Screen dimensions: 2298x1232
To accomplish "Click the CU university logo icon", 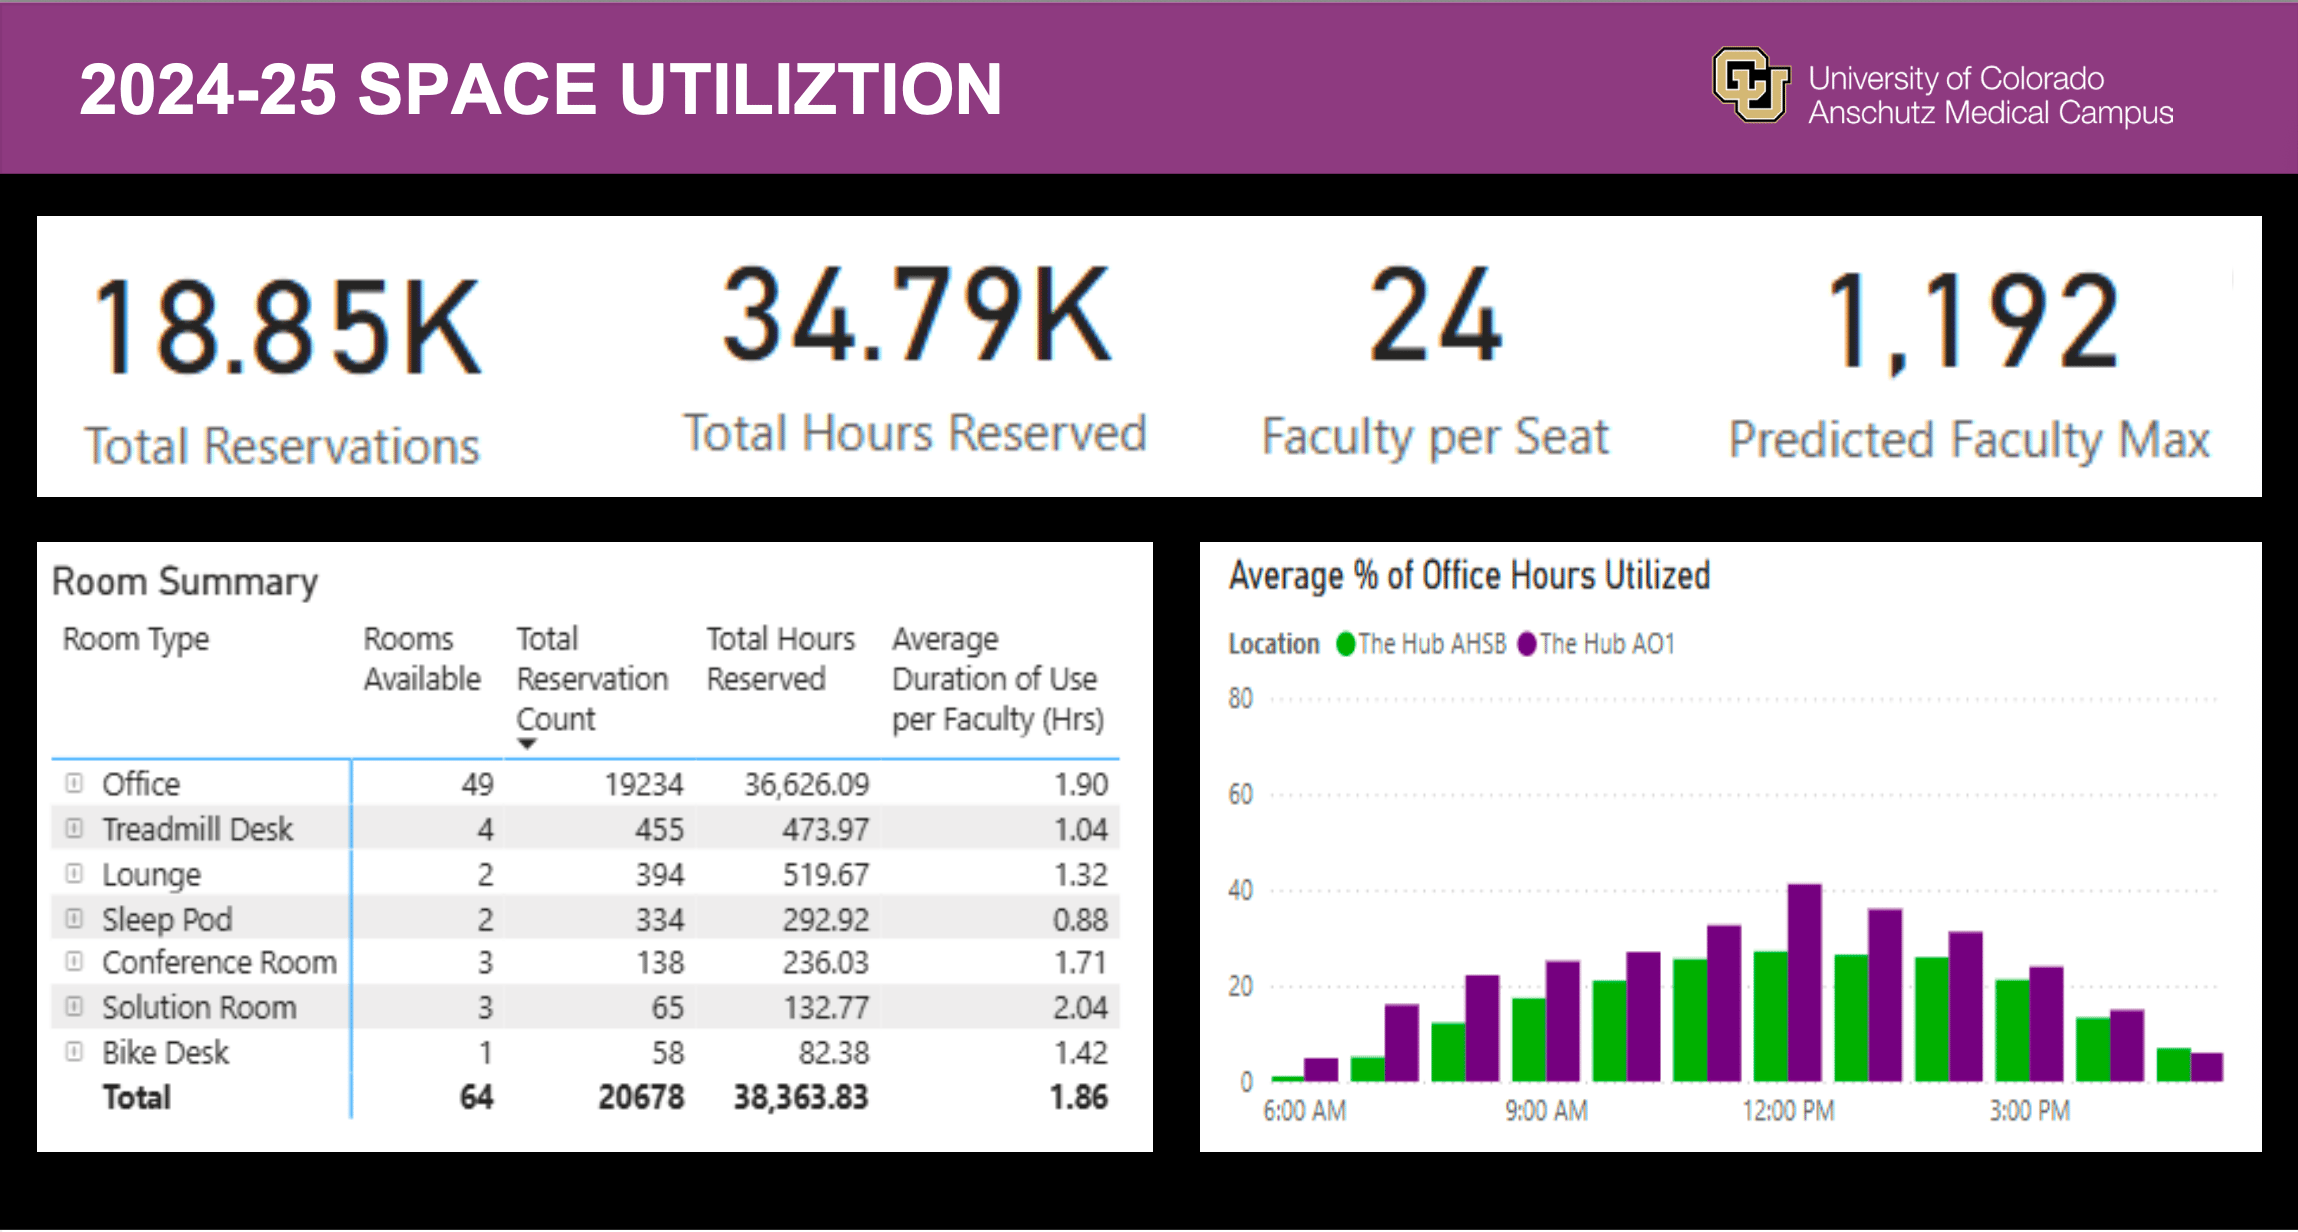I will click(x=1750, y=85).
